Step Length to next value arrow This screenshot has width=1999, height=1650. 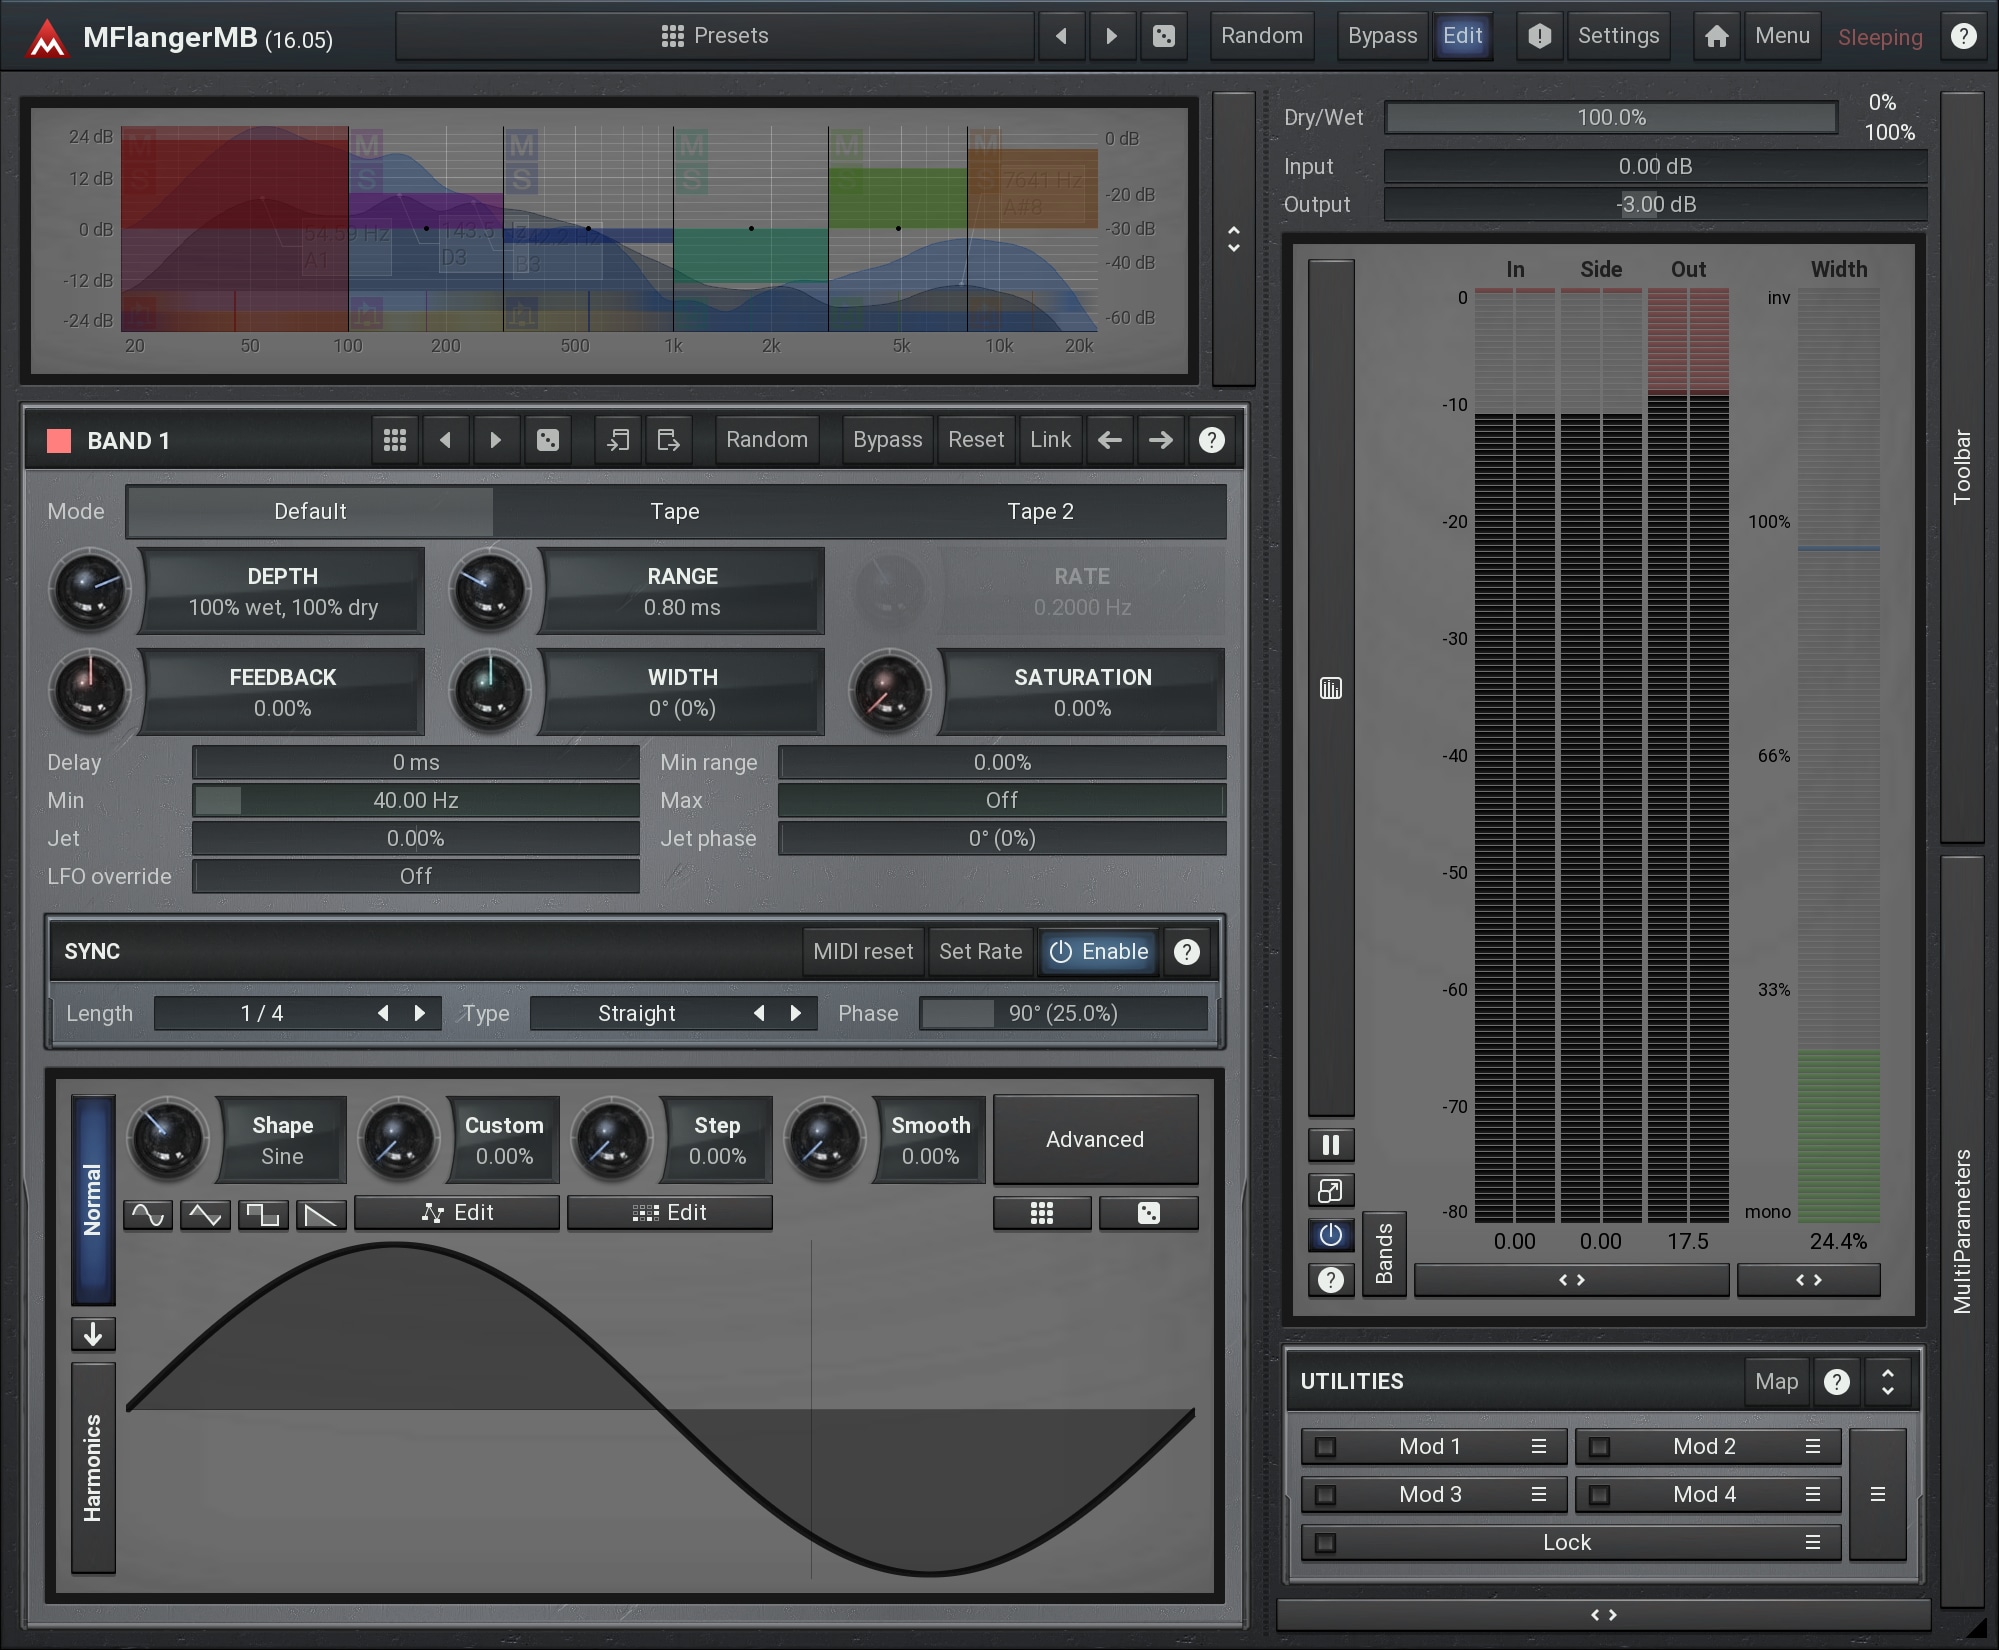click(x=420, y=1013)
